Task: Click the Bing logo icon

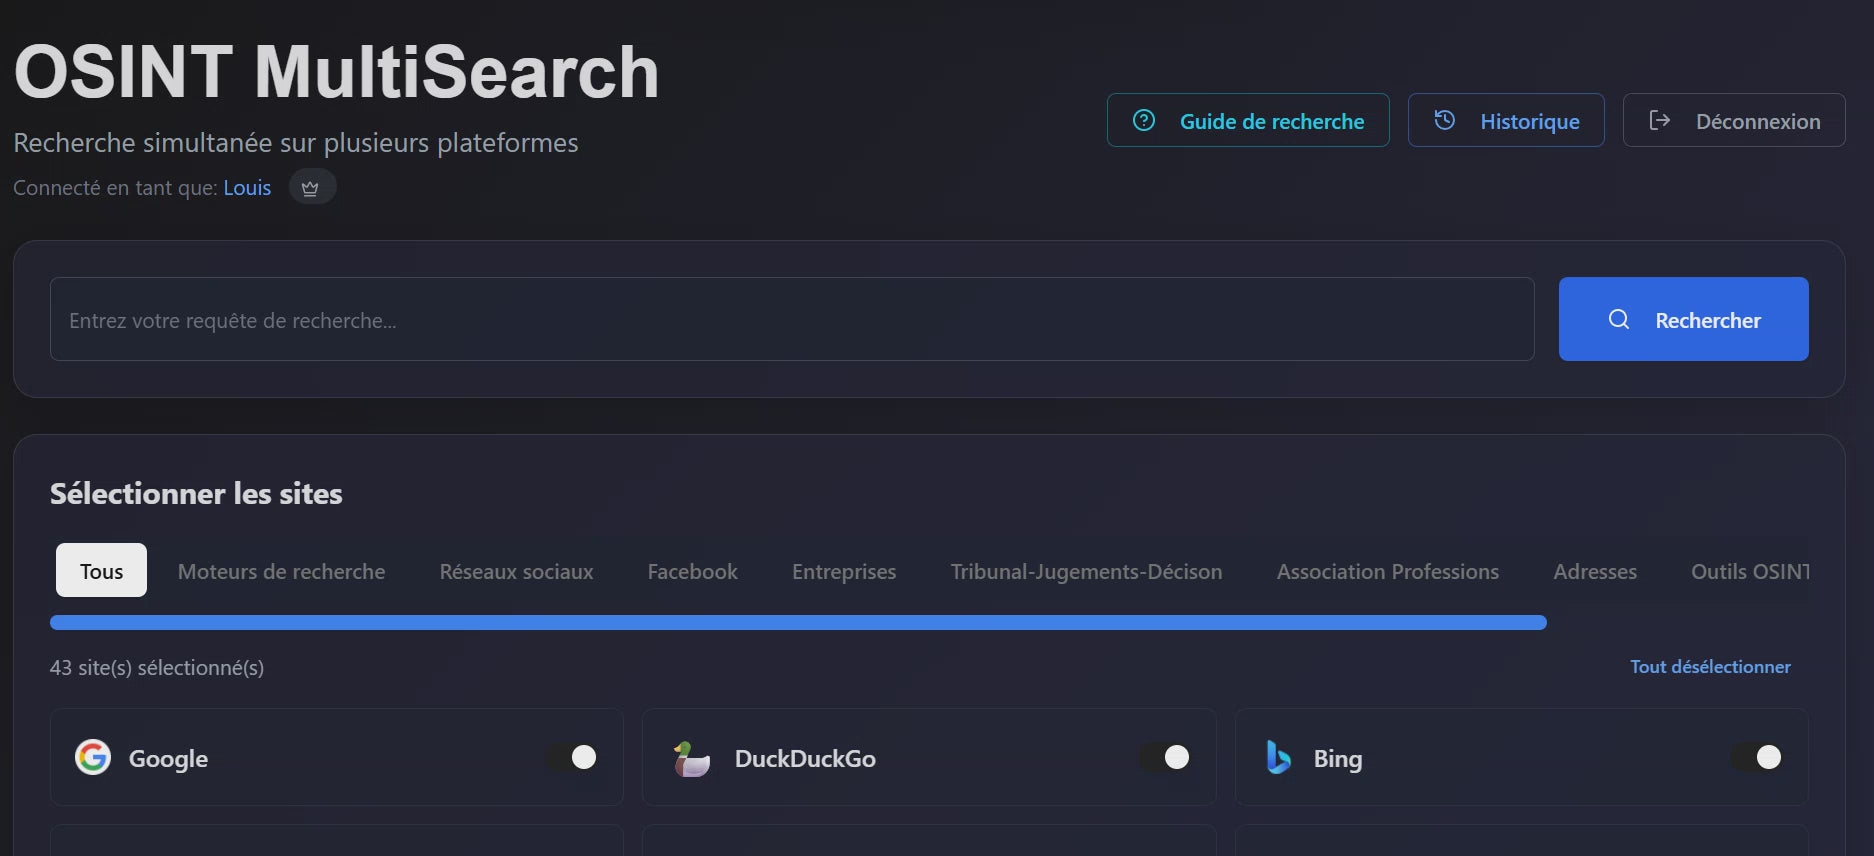Action: (x=1278, y=758)
